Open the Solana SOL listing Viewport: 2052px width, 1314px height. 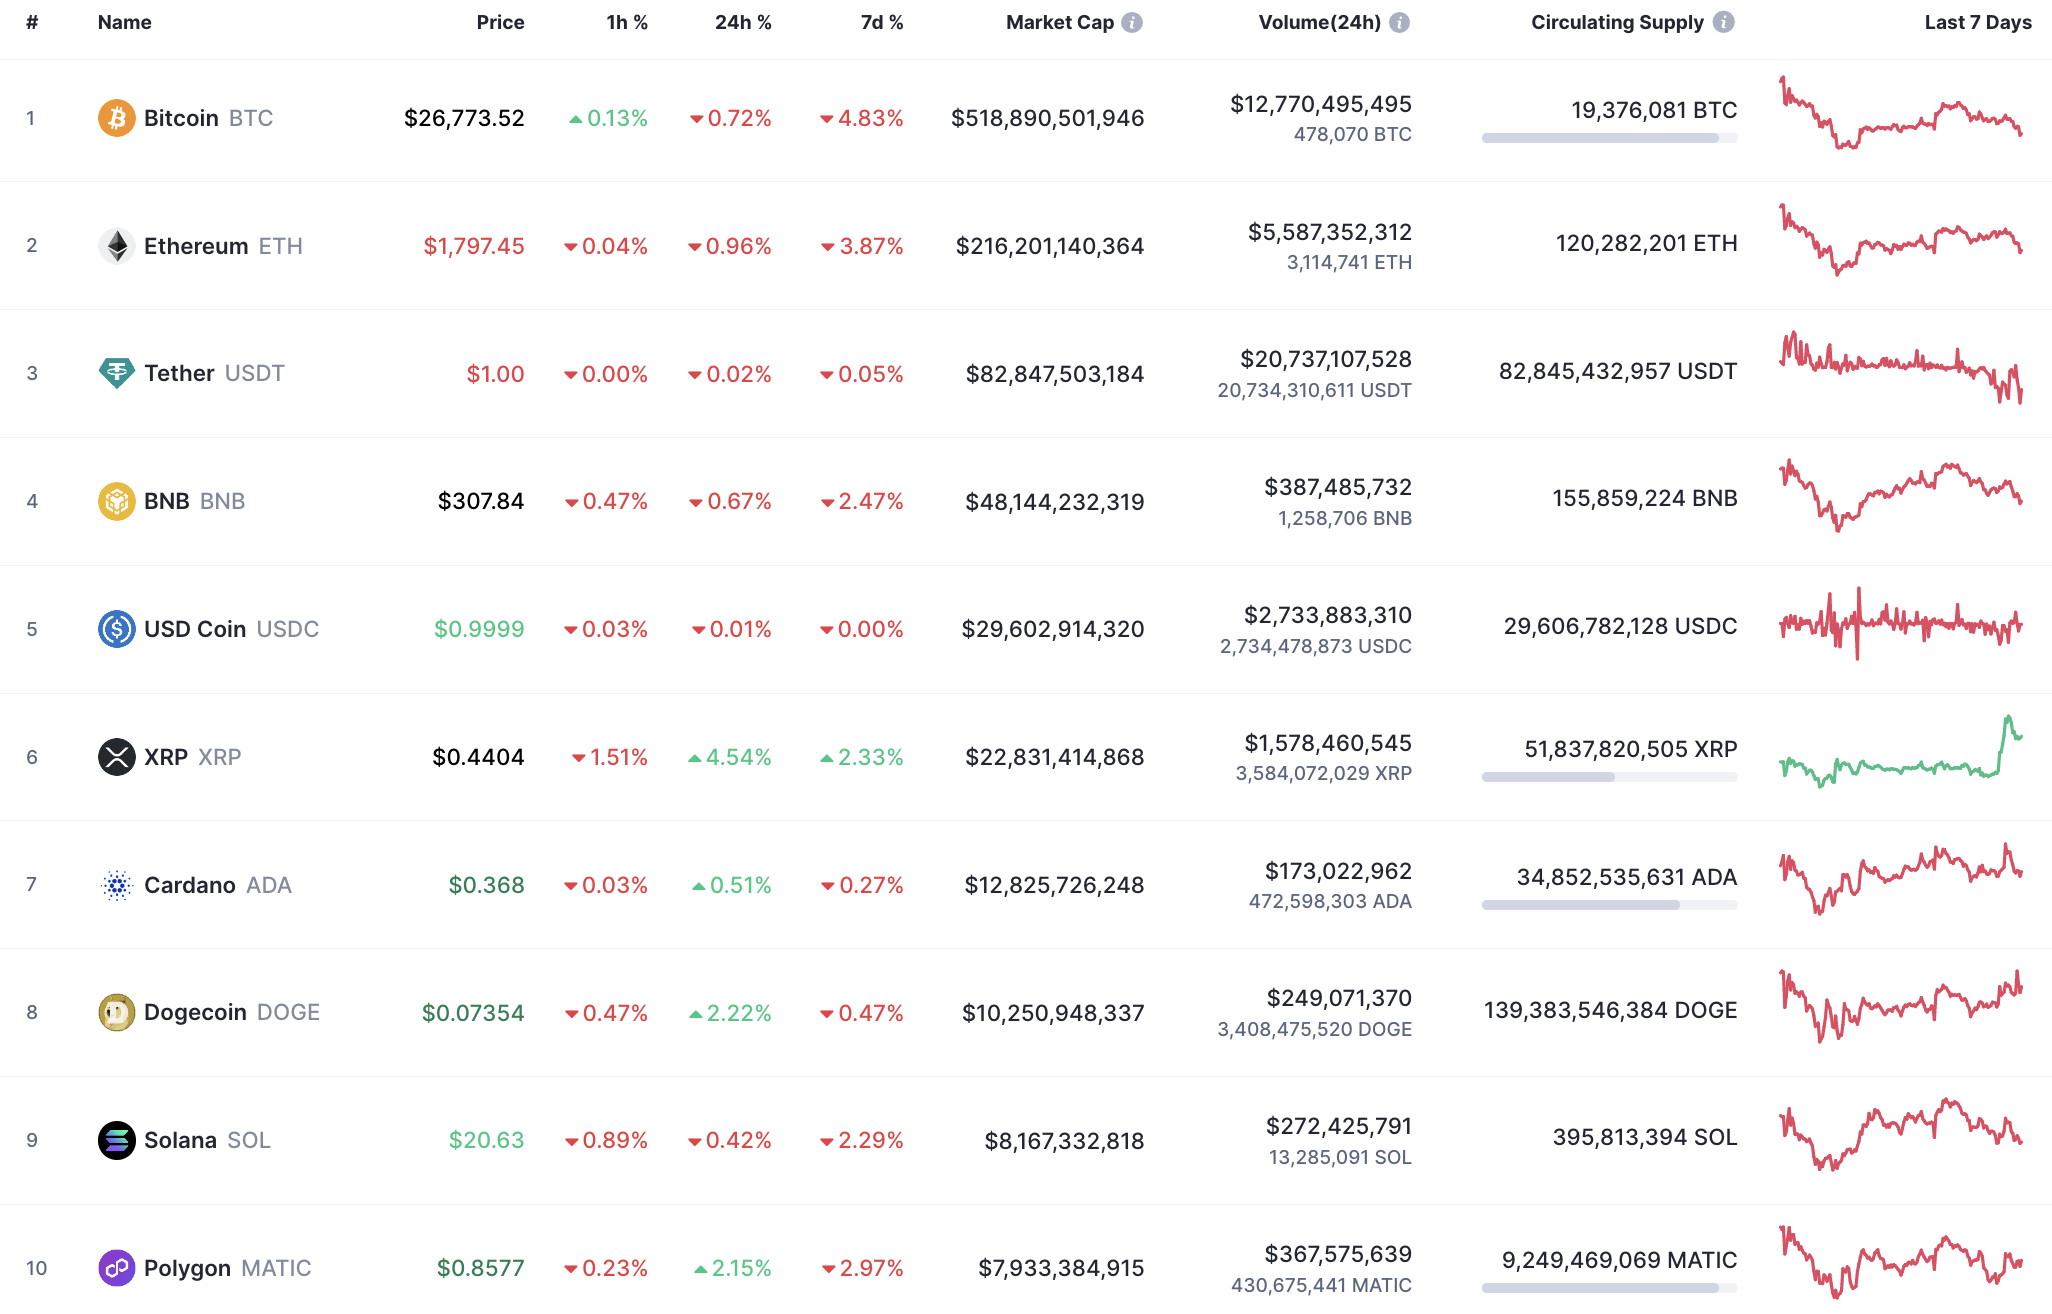coord(180,1140)
